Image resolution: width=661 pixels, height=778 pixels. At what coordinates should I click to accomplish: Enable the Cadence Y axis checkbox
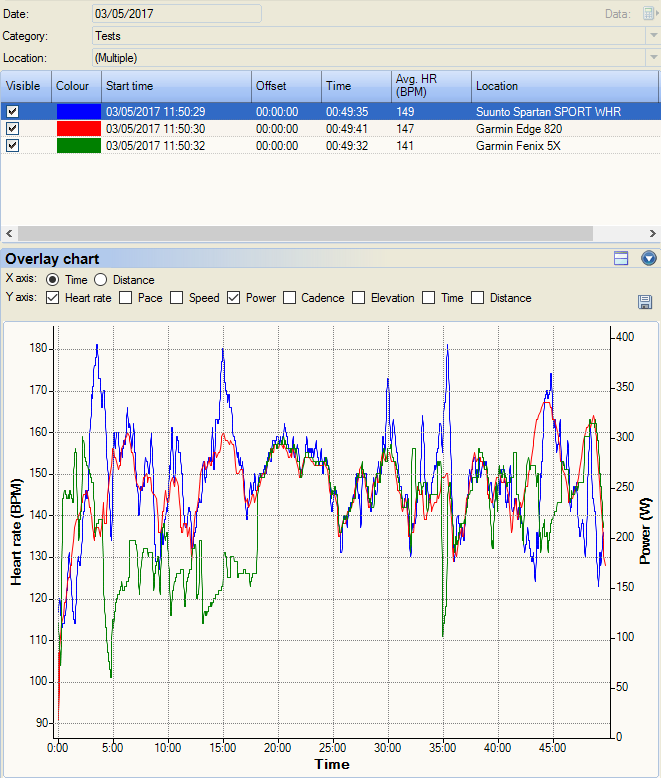290,298
